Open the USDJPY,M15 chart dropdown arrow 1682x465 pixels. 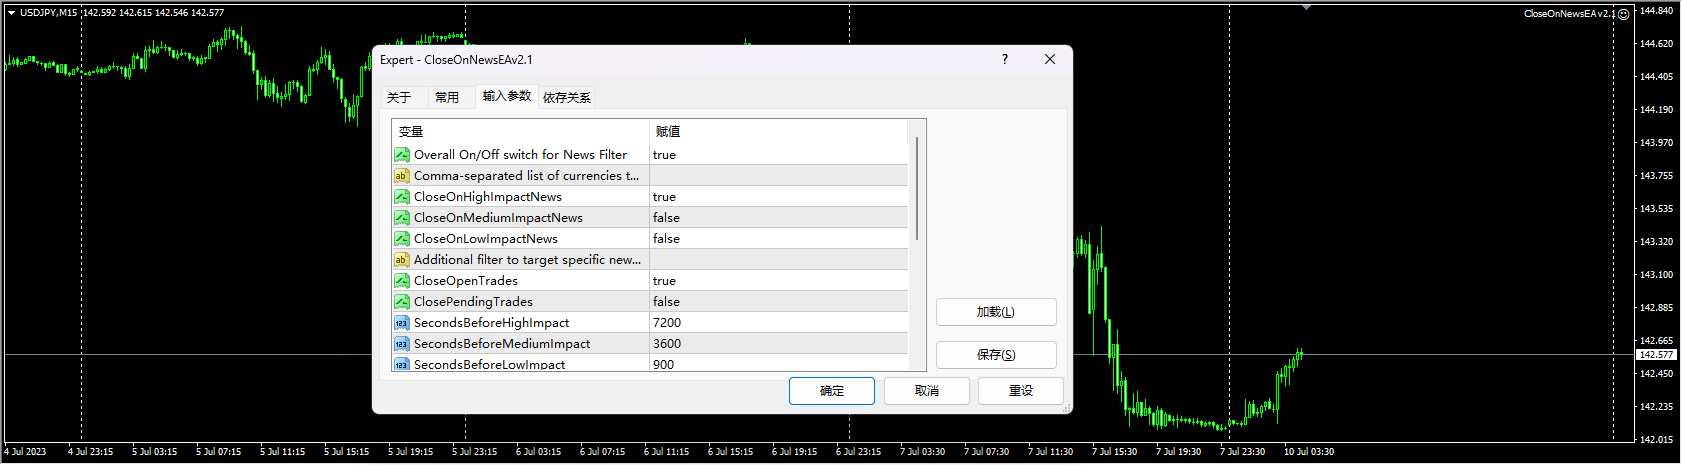click(x=11, y=13)
